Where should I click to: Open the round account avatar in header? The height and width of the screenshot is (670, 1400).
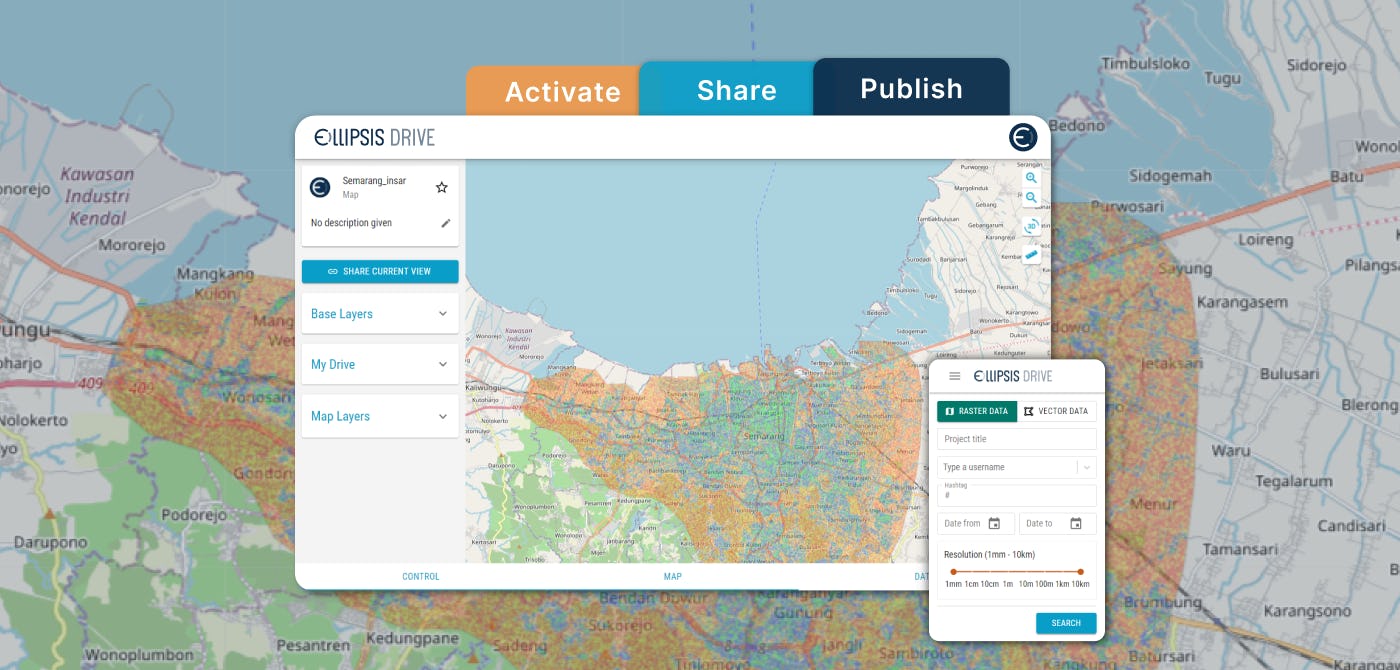1023,138
